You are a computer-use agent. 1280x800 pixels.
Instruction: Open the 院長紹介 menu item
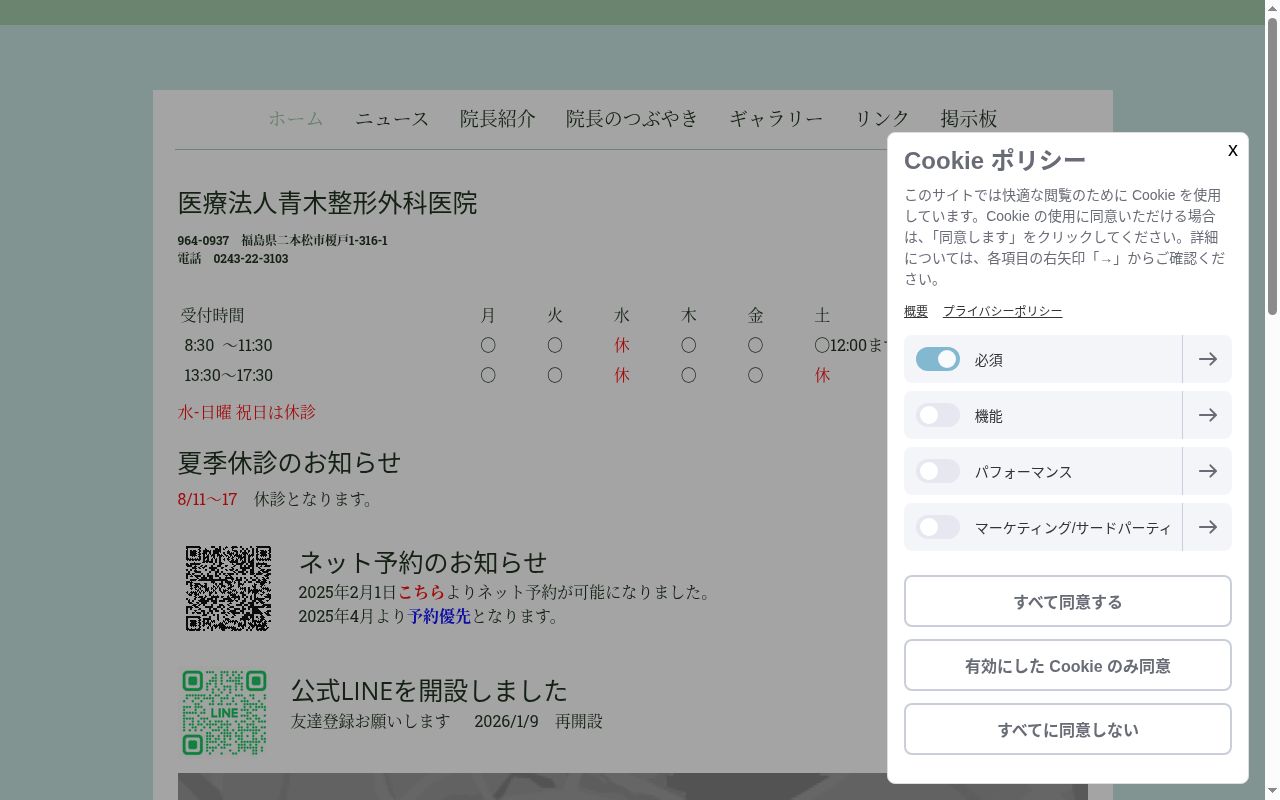pos(498,118)
